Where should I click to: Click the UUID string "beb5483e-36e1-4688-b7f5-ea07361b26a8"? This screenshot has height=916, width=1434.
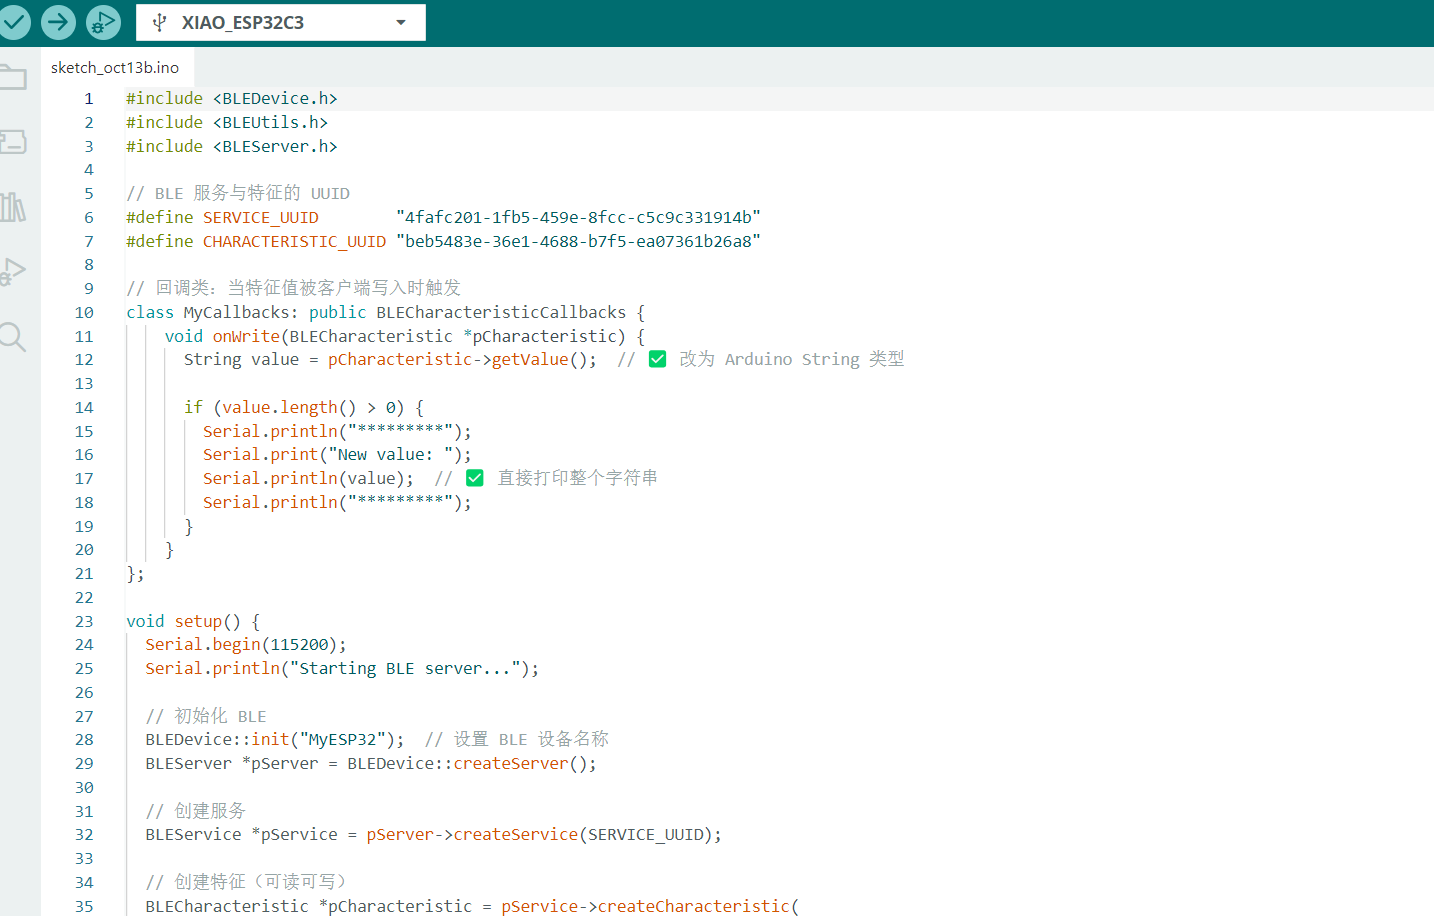[578, 242]
